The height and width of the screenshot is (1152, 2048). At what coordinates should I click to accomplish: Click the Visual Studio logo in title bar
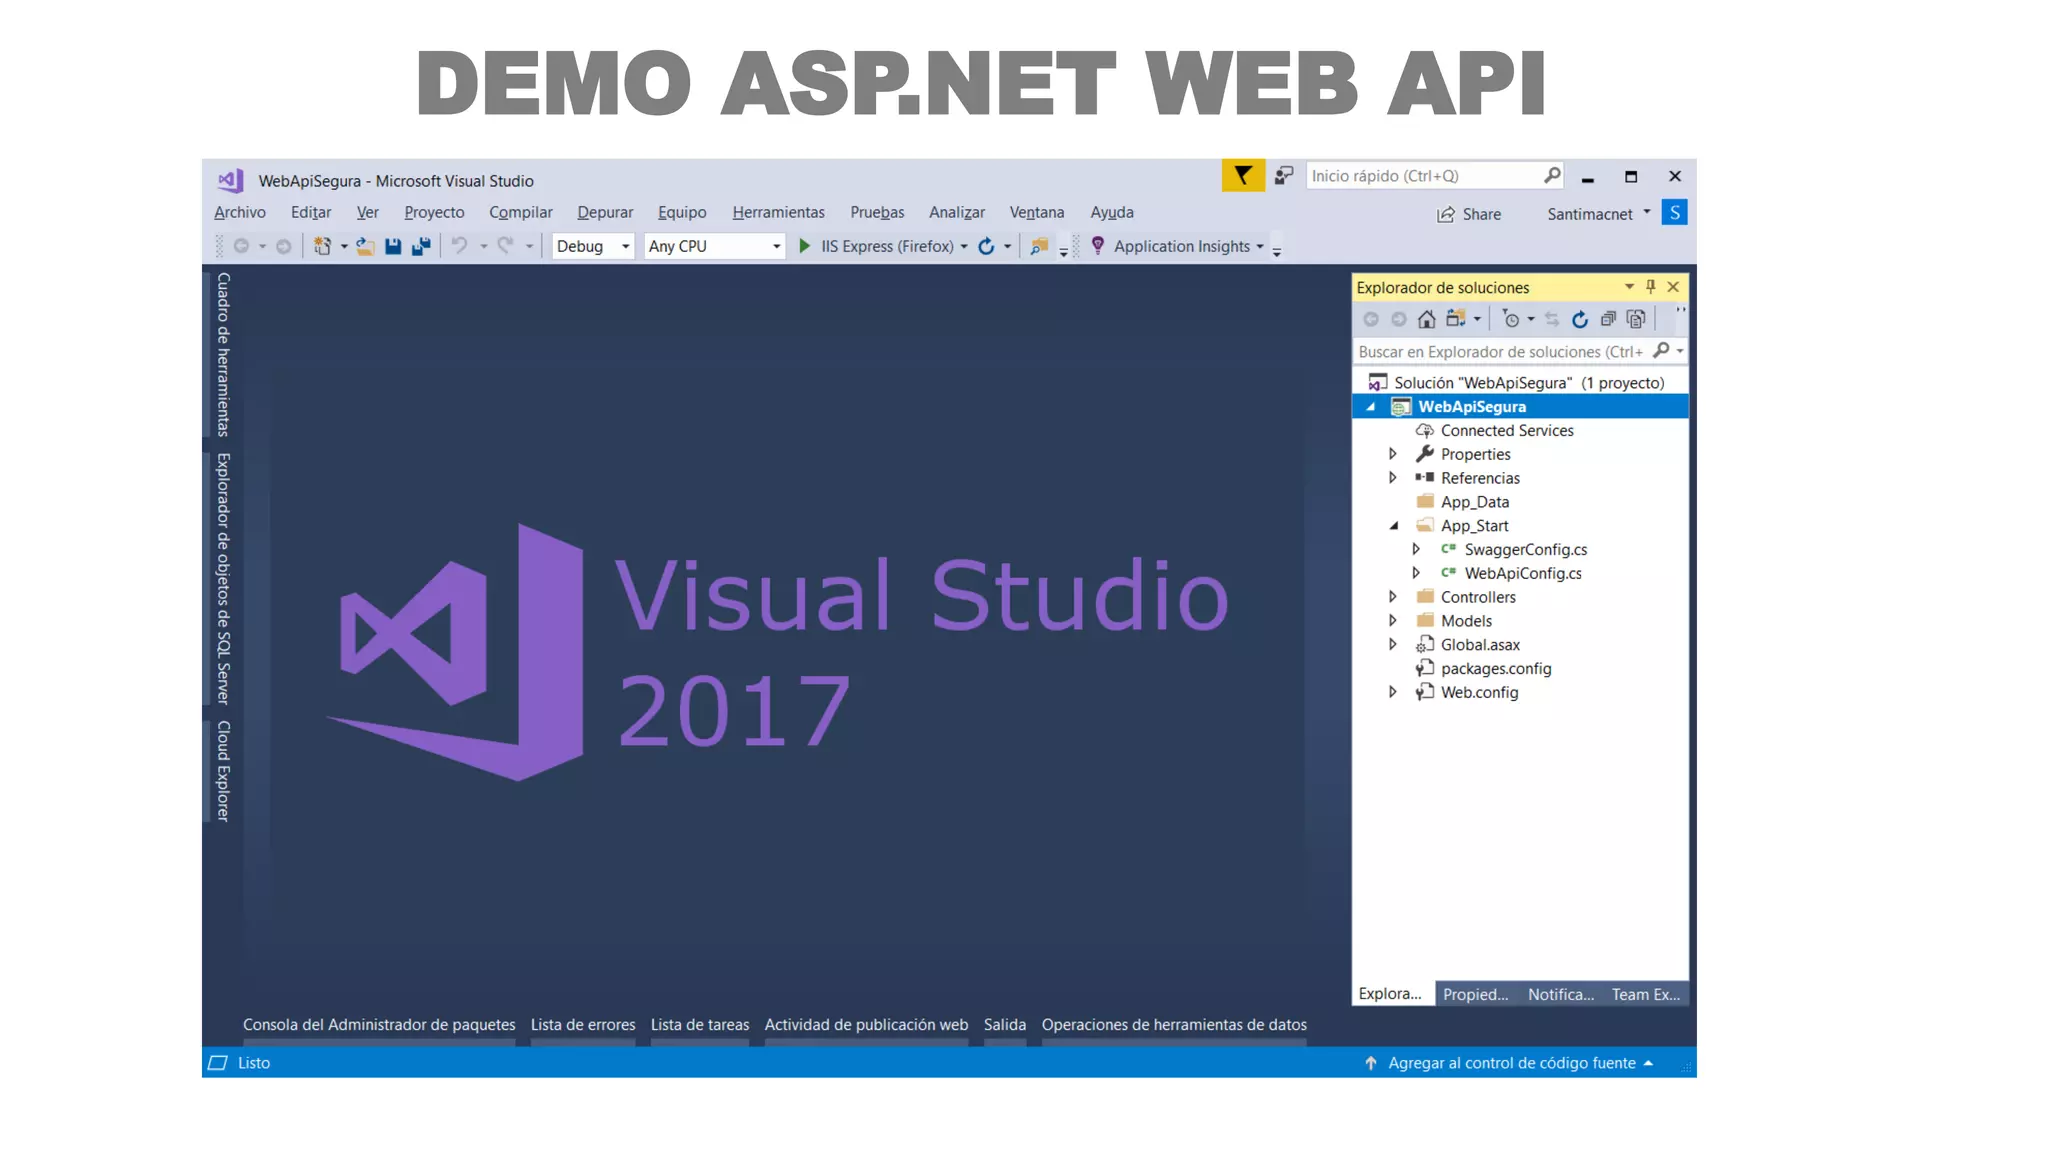point(231,180)
